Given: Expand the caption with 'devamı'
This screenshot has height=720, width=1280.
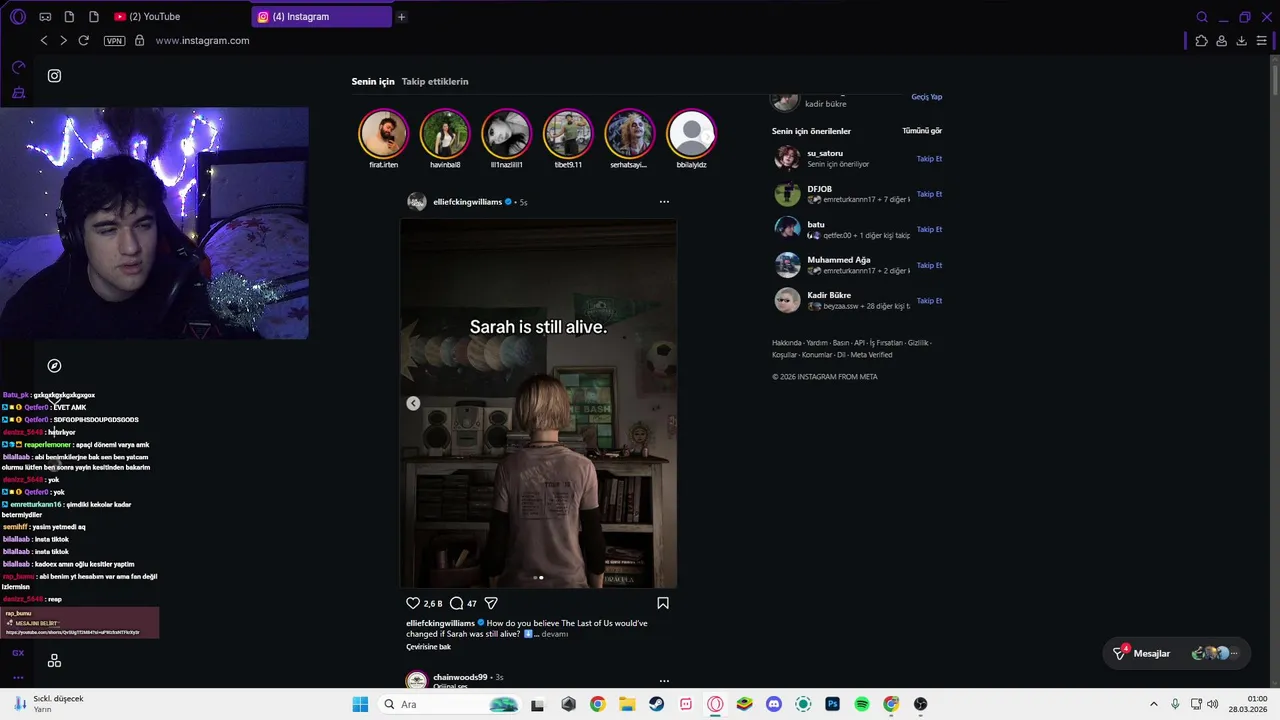Looking at the screenshot, I should click(554, 634).
